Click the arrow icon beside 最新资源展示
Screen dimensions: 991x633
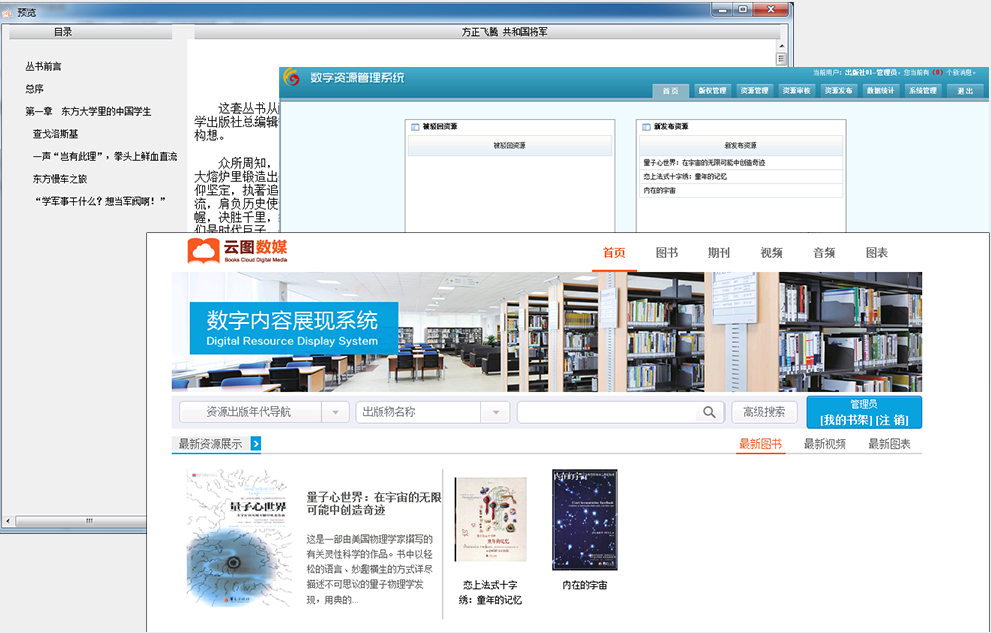[x=255, y=444]
